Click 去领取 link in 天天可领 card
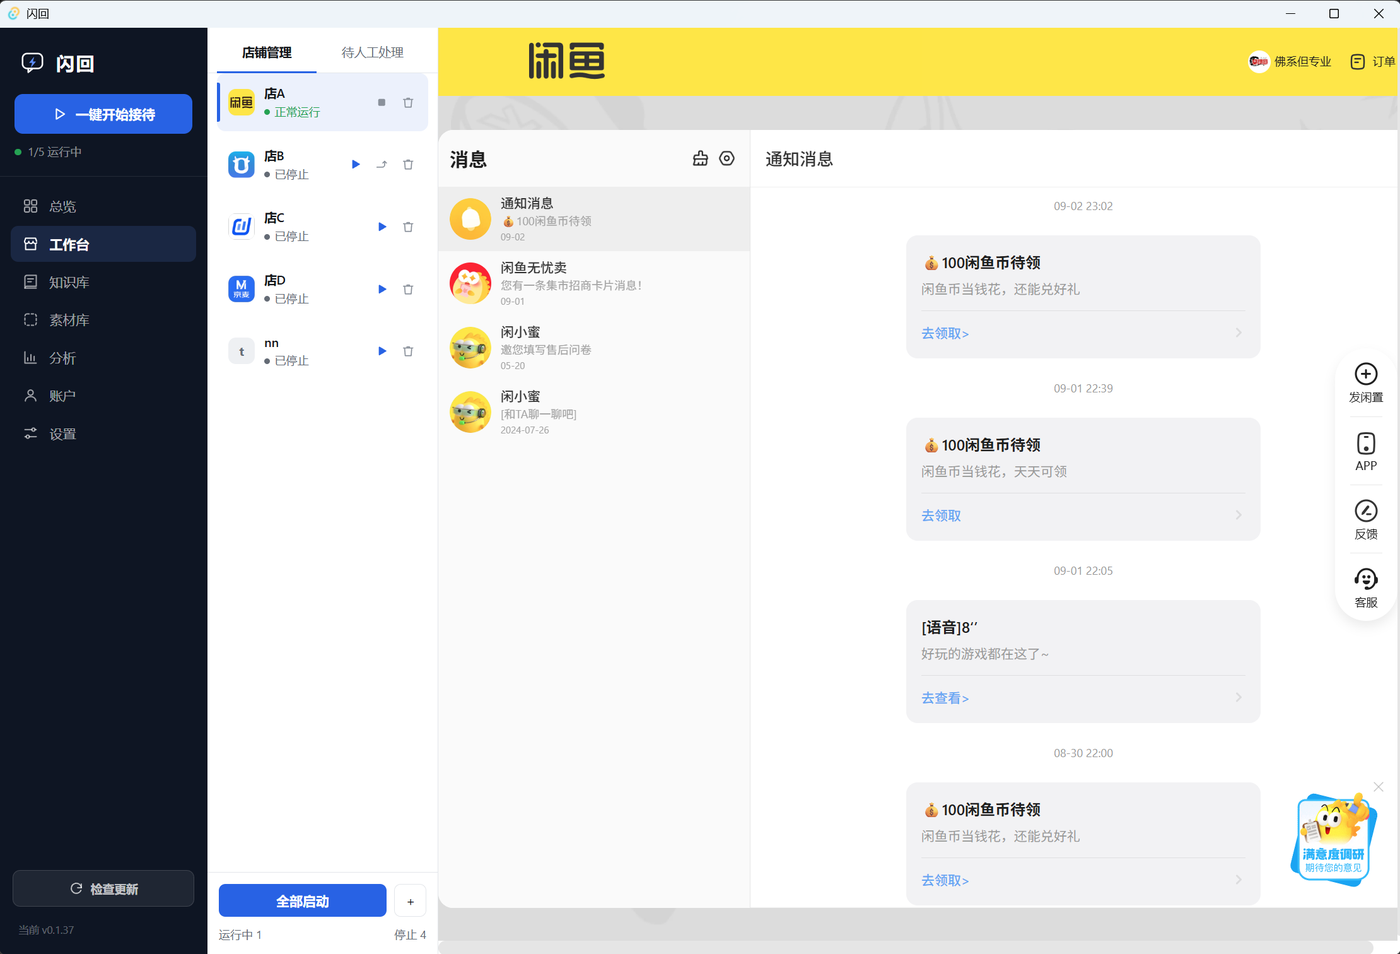The image size is (1400, 954). coord(941,516)
